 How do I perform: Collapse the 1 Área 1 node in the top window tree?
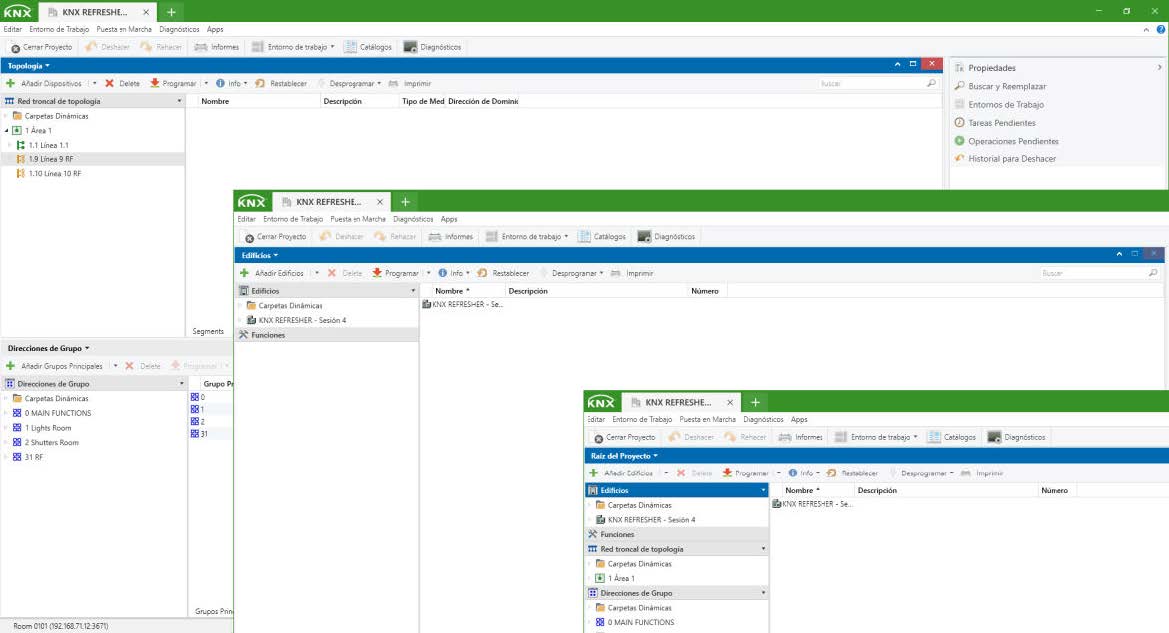point(7,130)
